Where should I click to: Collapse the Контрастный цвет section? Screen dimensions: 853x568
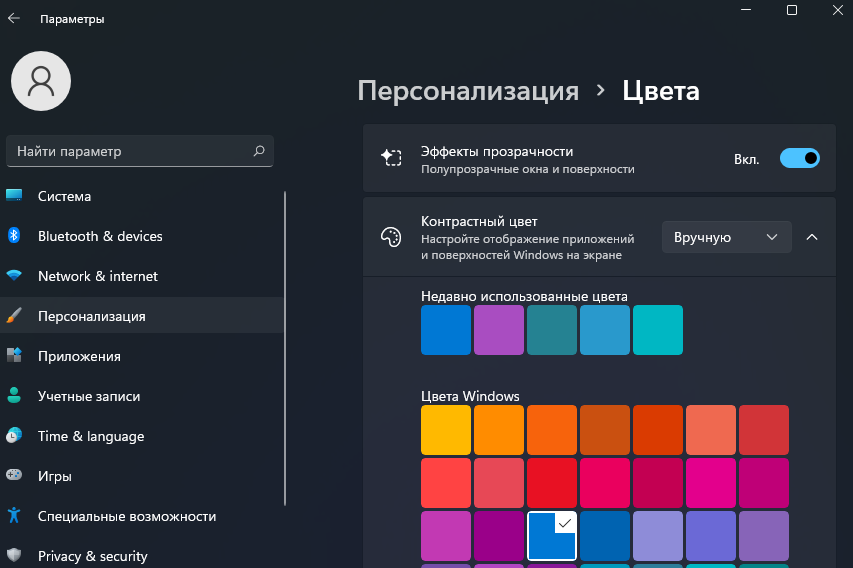[812, 237]
